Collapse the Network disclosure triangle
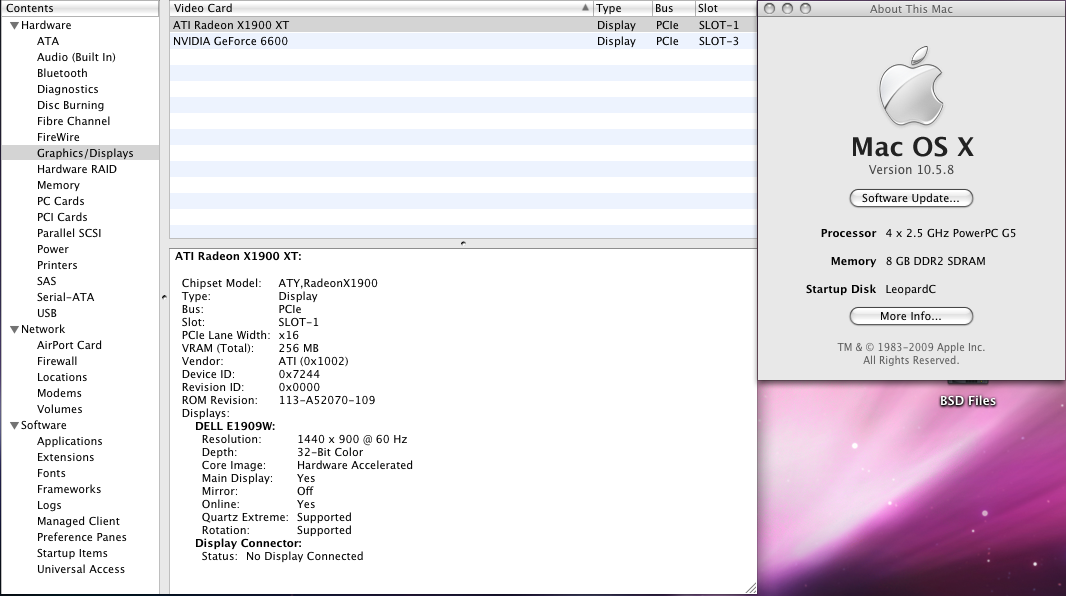 (x=14, y=330)
